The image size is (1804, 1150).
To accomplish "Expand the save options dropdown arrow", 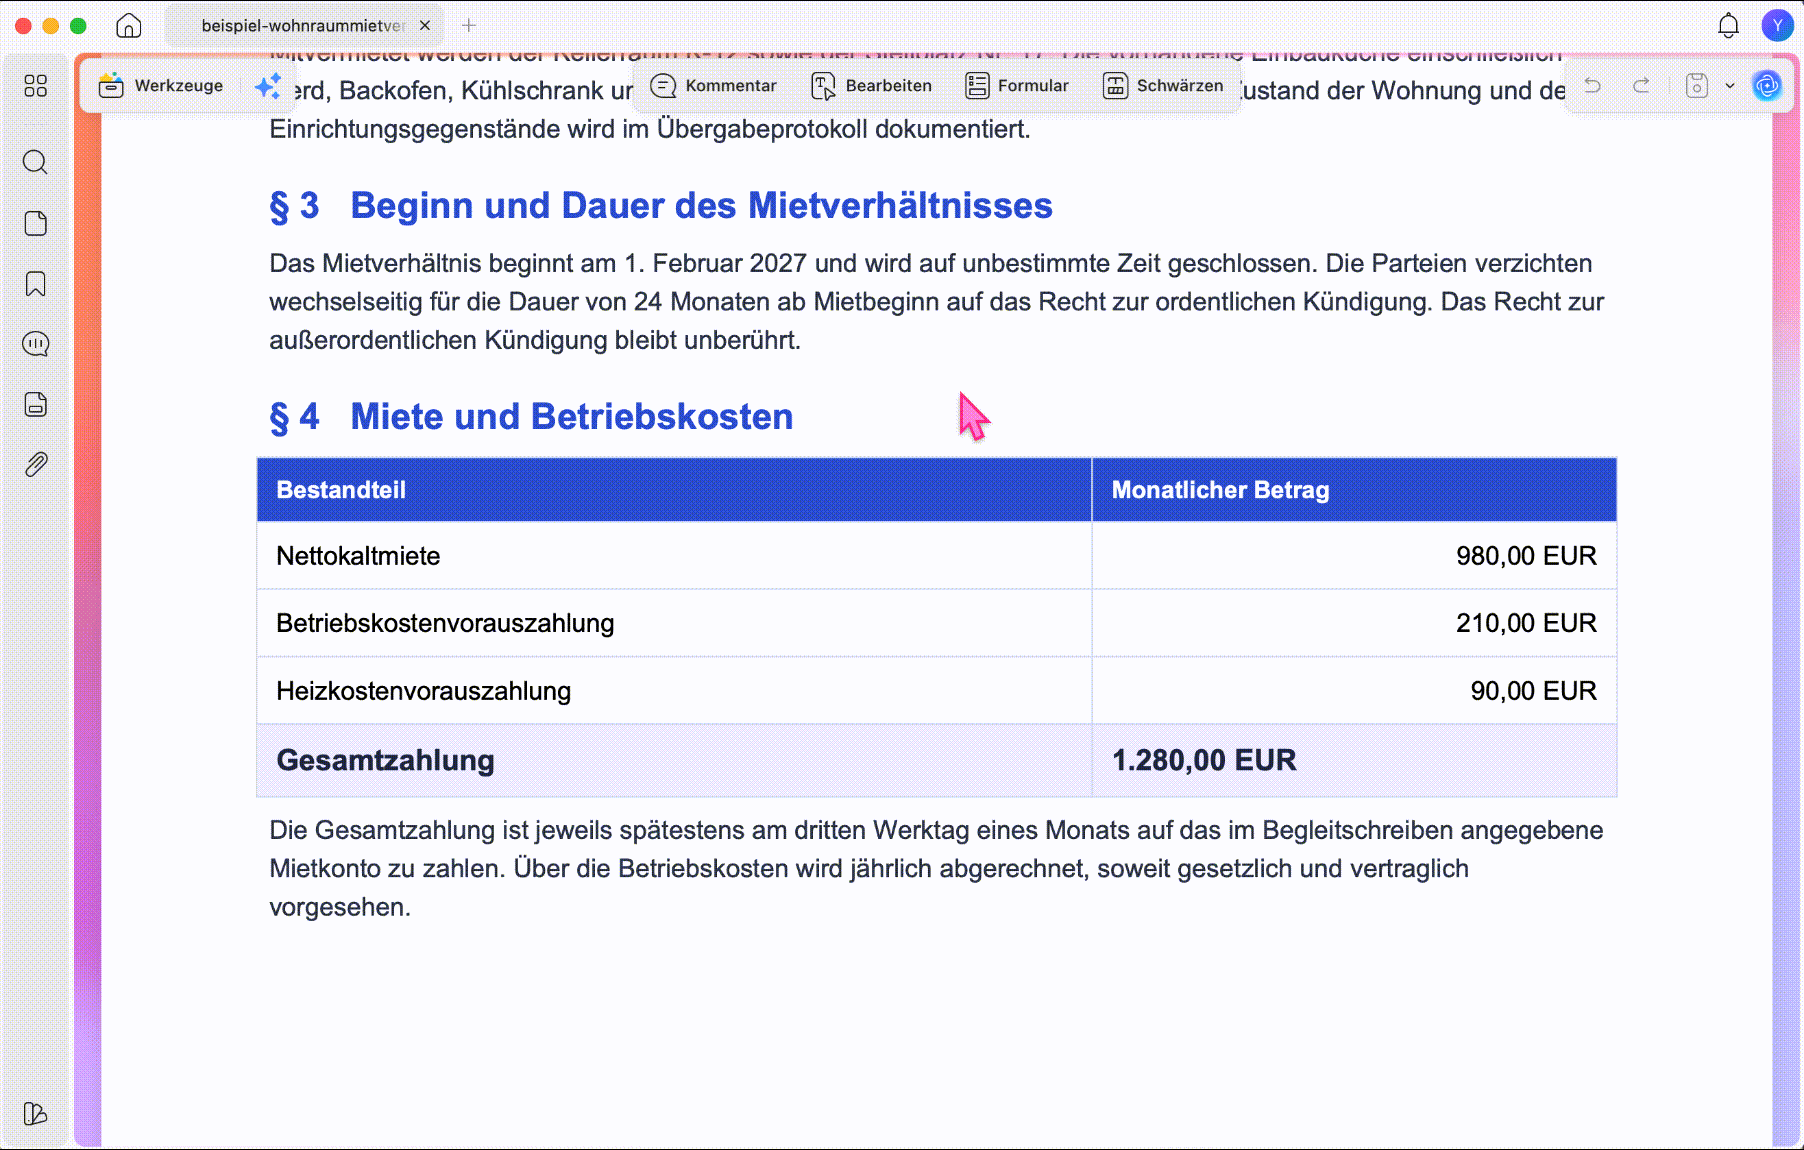I will (1730, 86).
